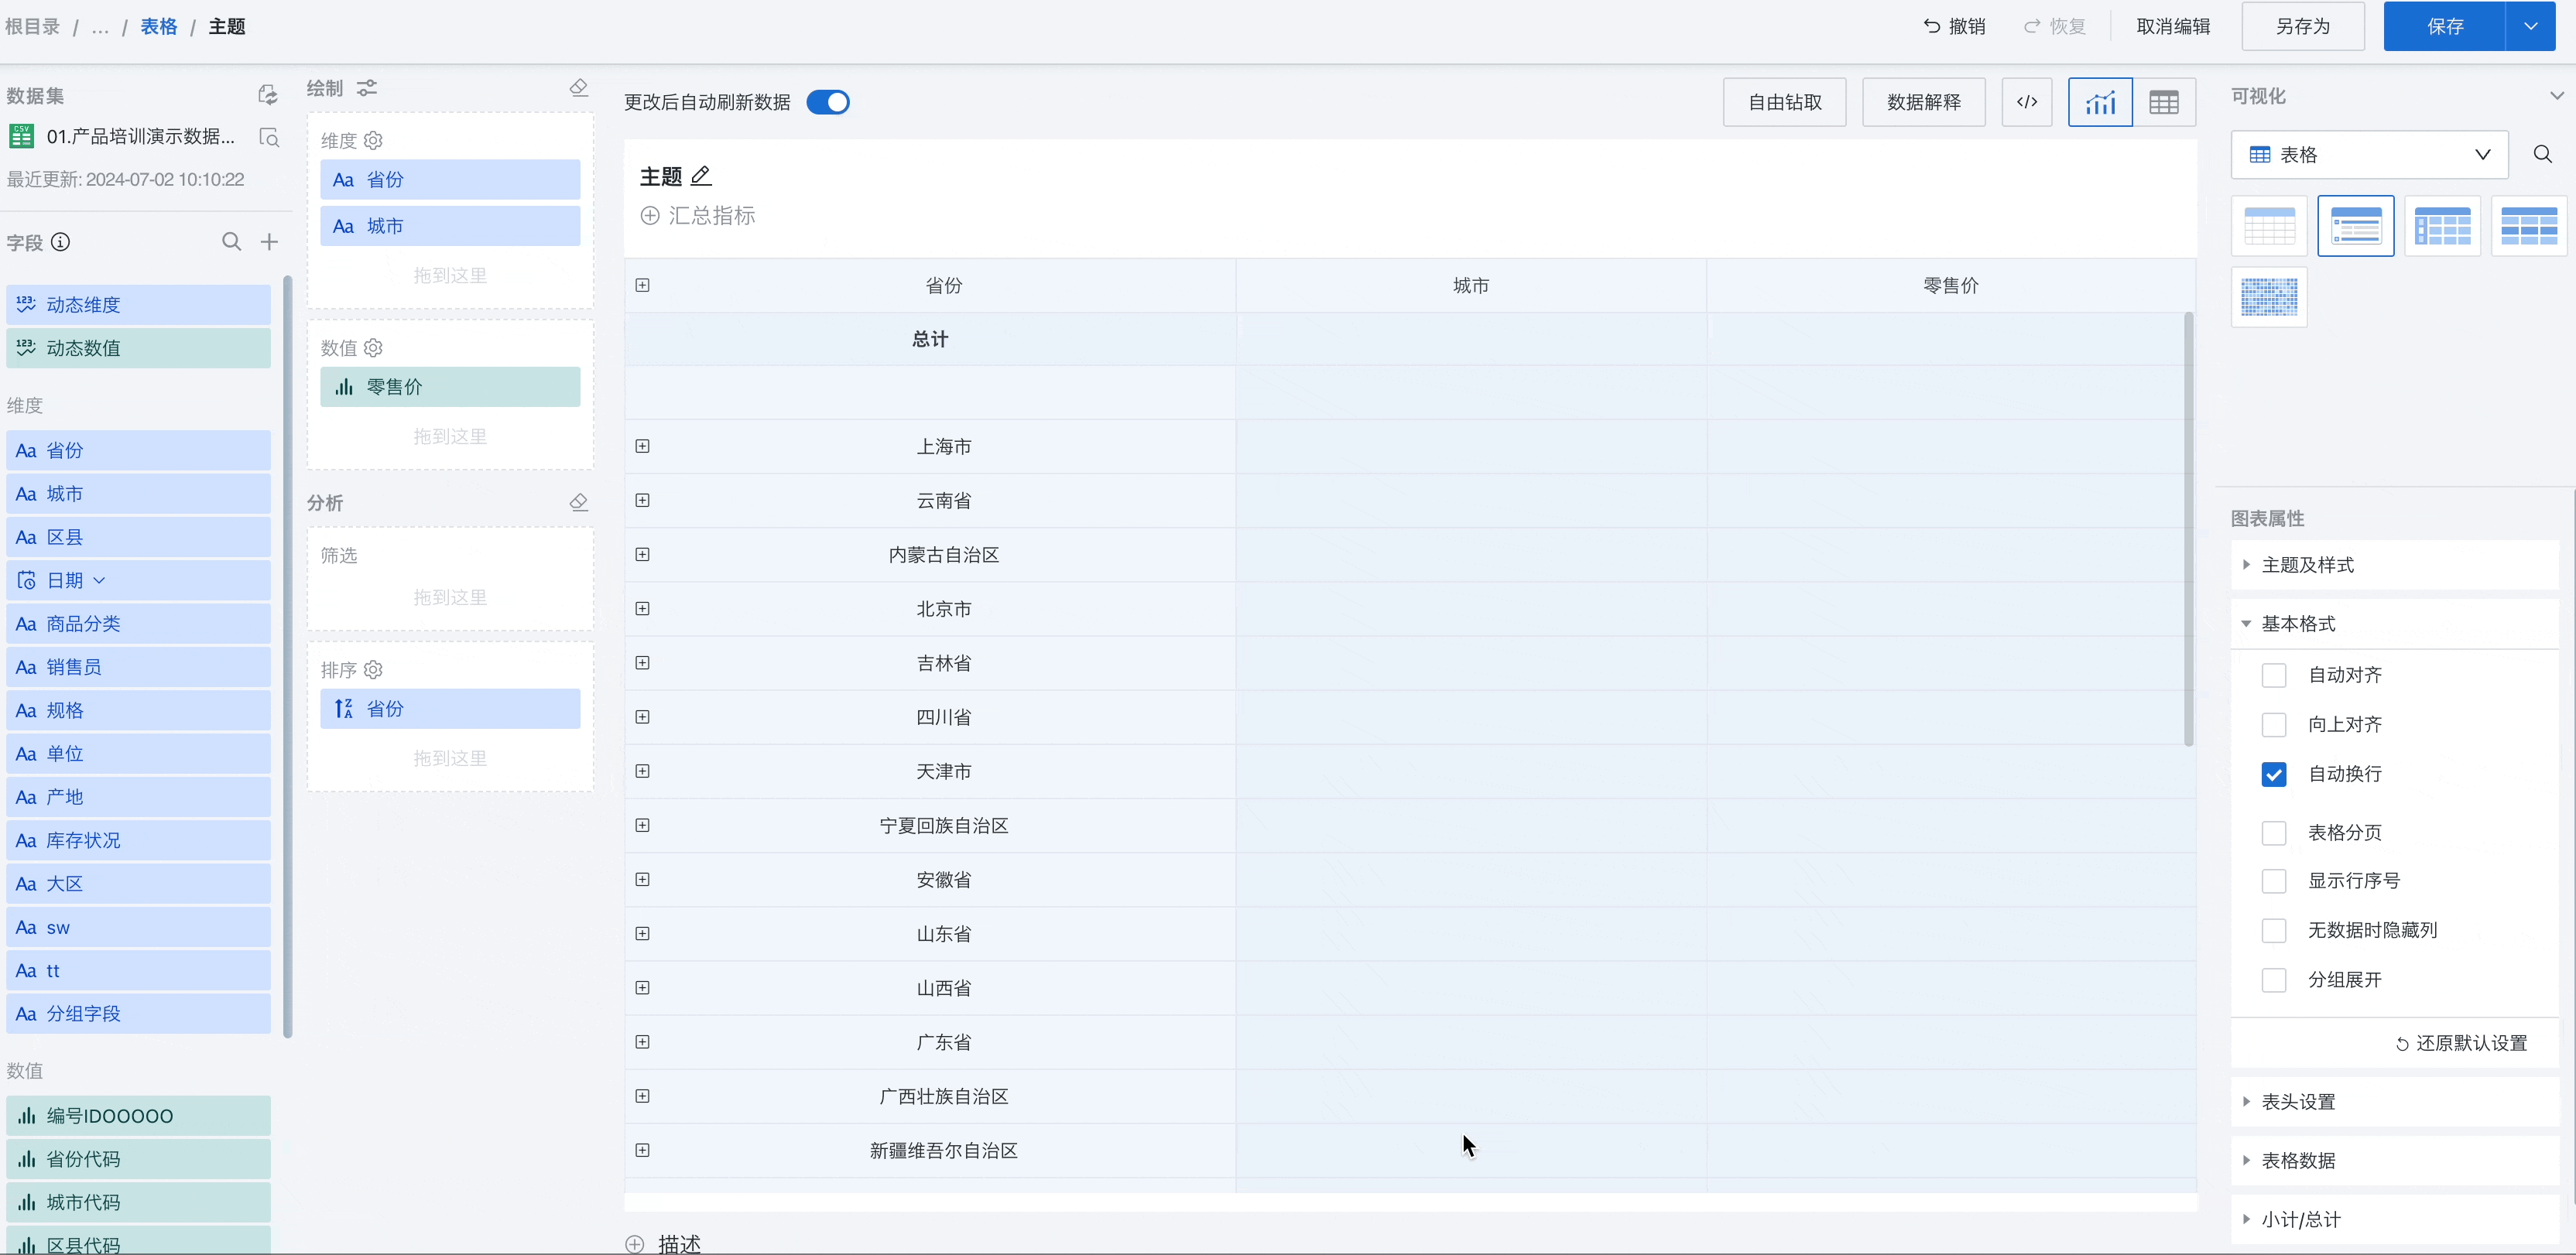
Task: Toggle the sort order icon on 省份
Action: click(343, 709)
